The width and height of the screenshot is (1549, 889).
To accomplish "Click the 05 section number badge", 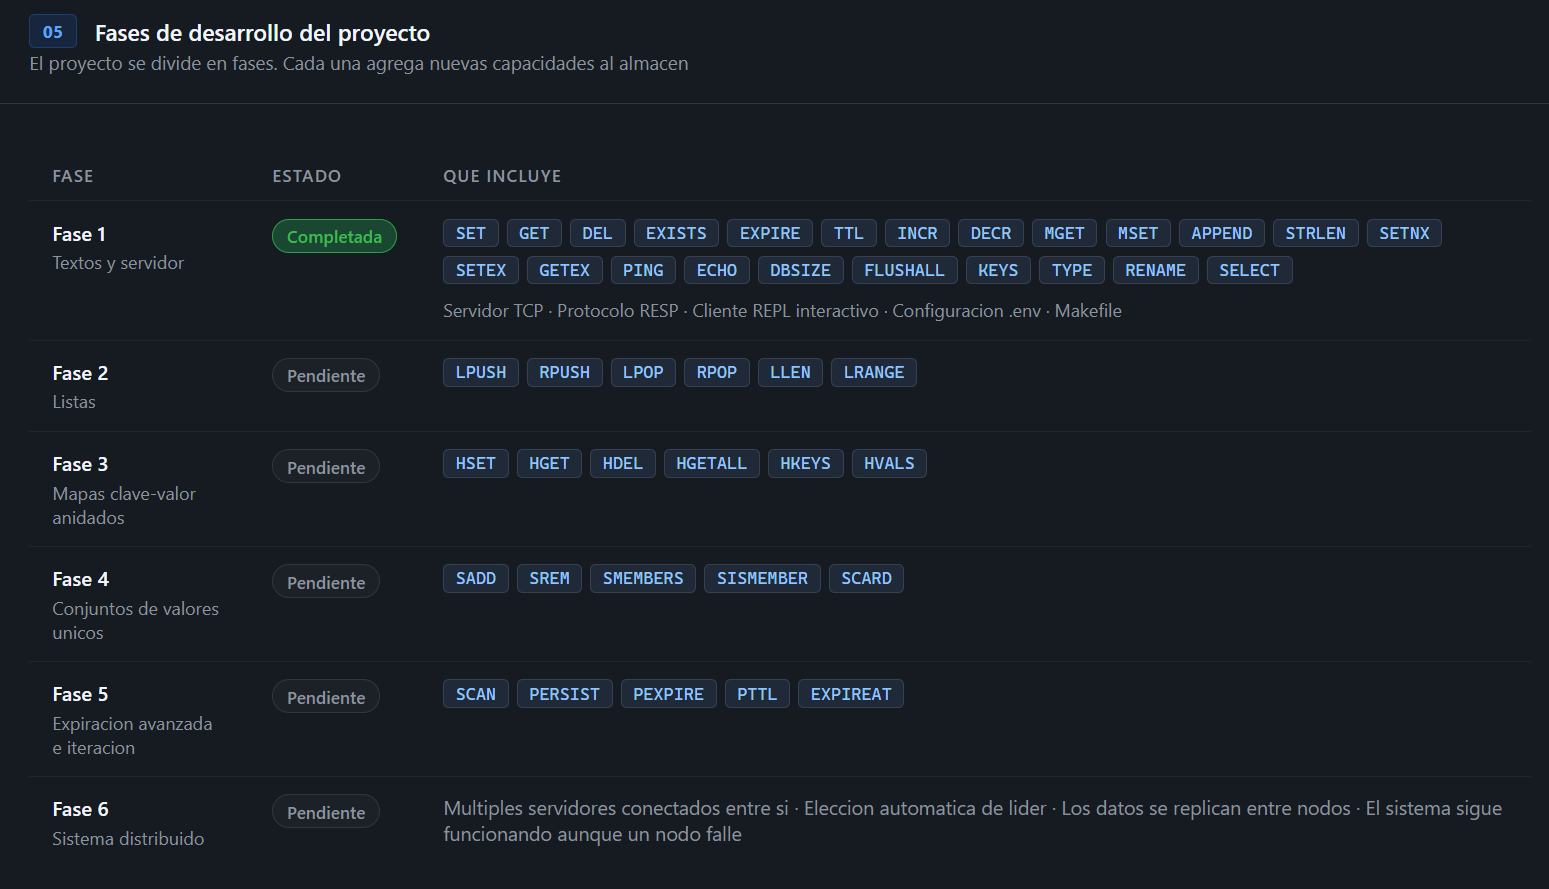I will pyautogui.click(x=53, y=32).
